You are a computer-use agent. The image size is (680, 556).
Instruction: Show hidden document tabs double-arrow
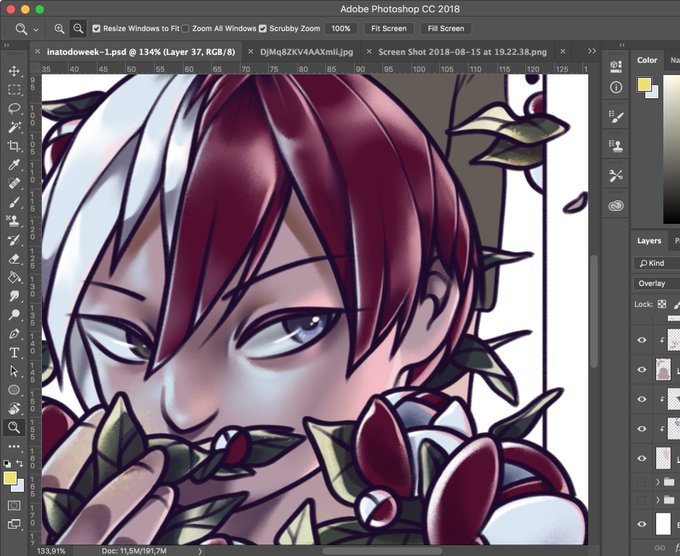pyautogui.click(x=592, y=51)
